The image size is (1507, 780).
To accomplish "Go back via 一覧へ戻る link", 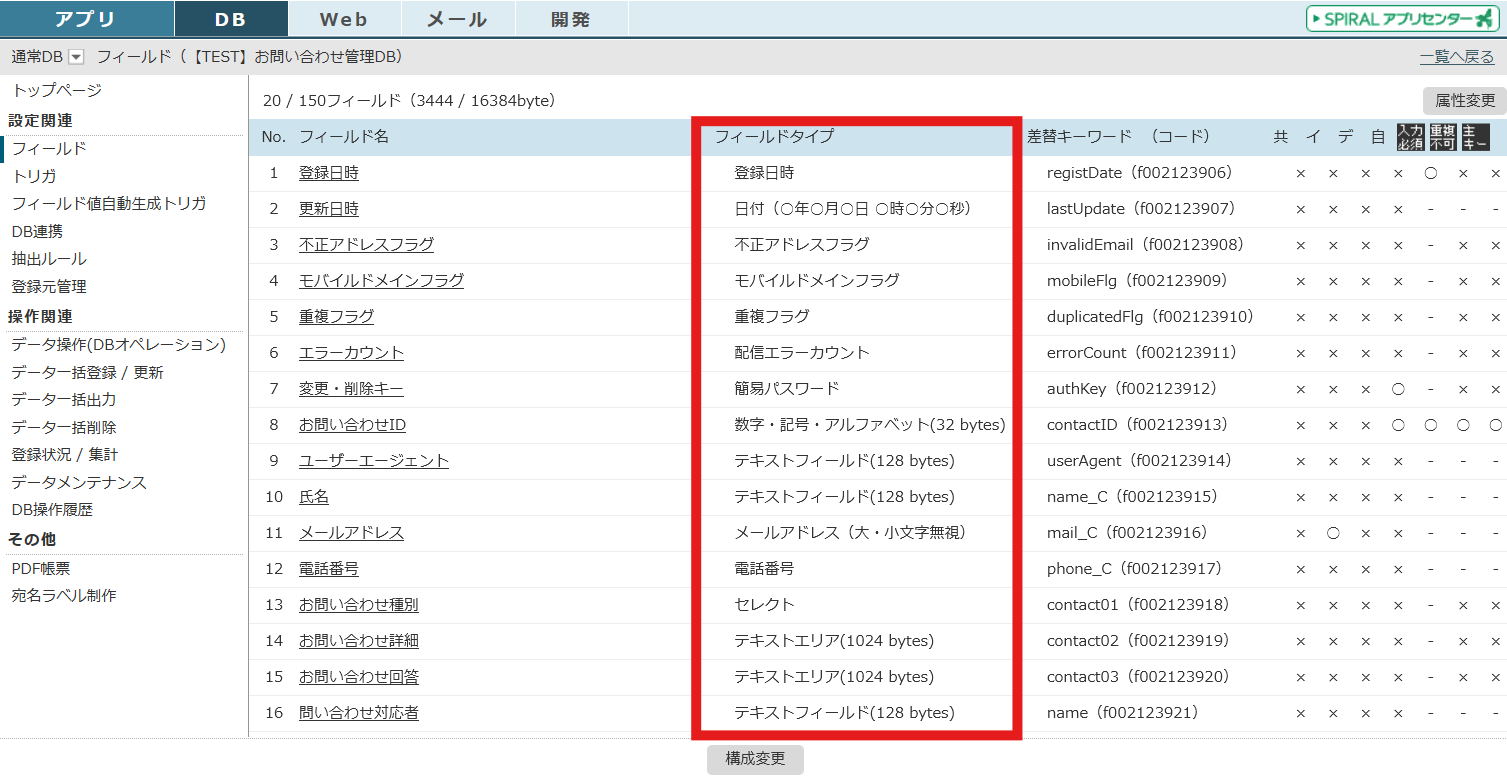I will (x=1456, y=57).
